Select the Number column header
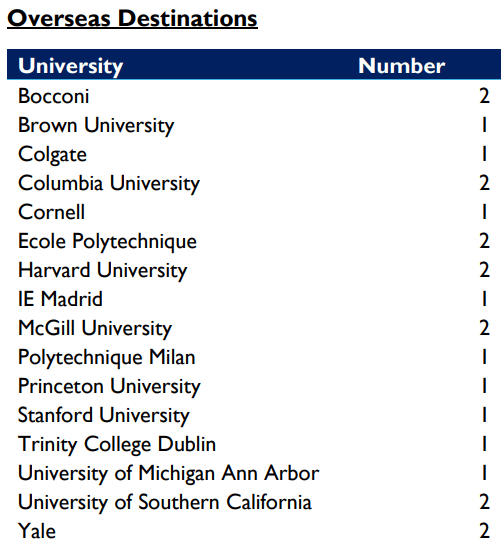 [402, 66]
